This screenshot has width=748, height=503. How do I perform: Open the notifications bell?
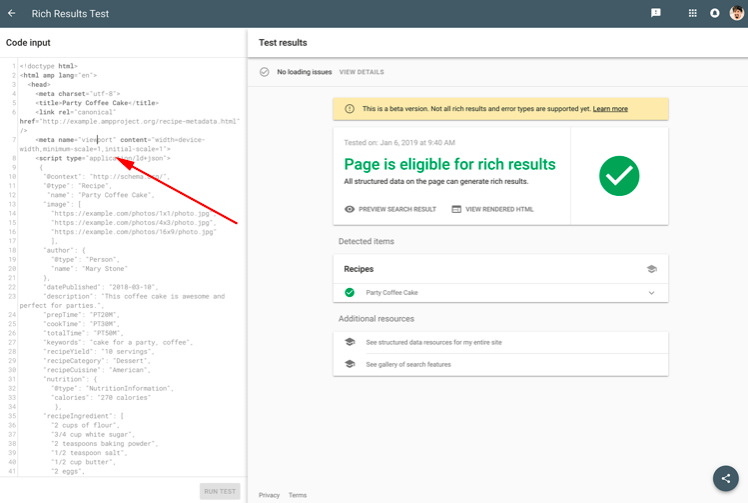pyautogui.click(x=715, y=13)
